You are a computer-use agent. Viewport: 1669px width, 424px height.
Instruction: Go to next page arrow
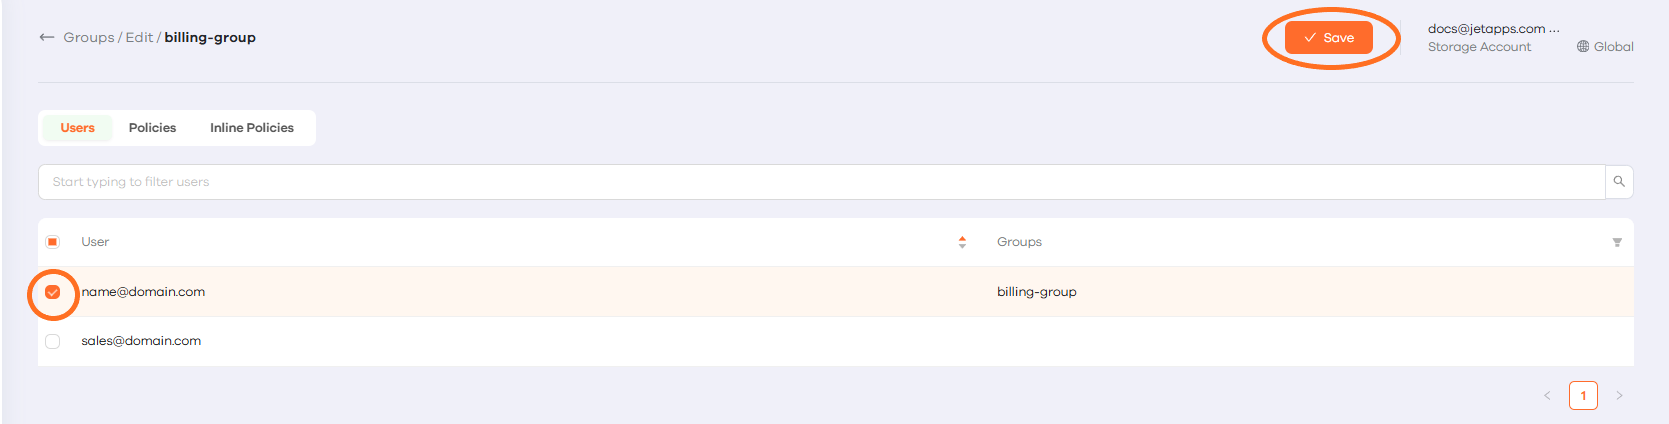[x=1619, y=396]
